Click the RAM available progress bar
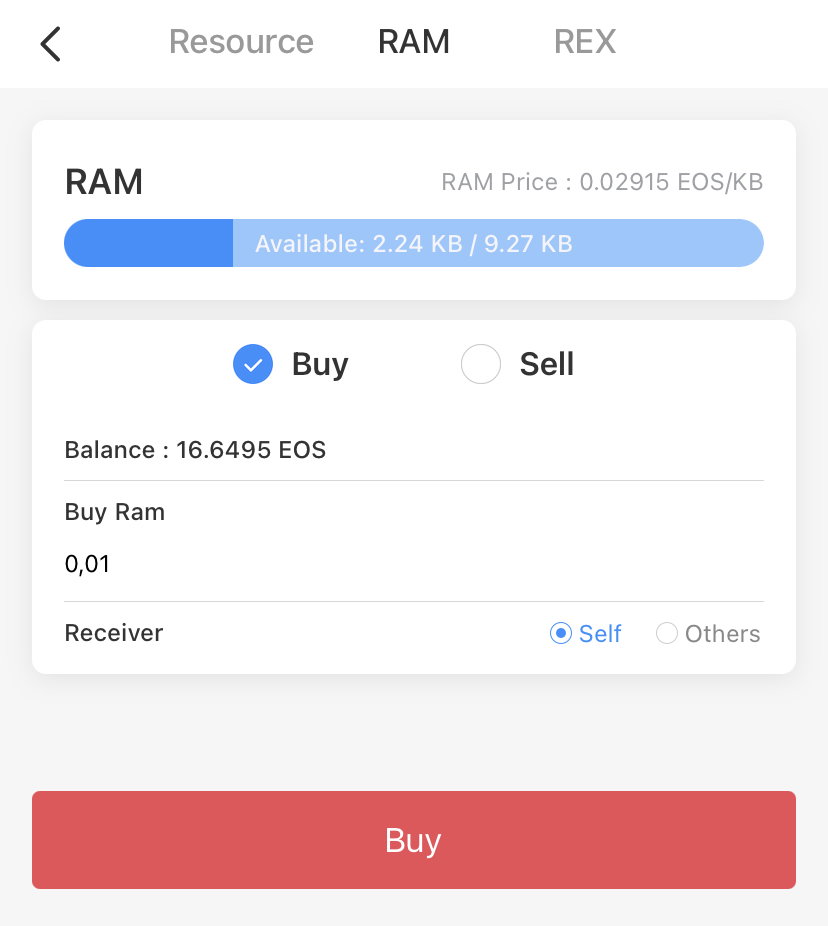Image resolution: width=828 pixels, height=926 pixels. click(414, 243)
